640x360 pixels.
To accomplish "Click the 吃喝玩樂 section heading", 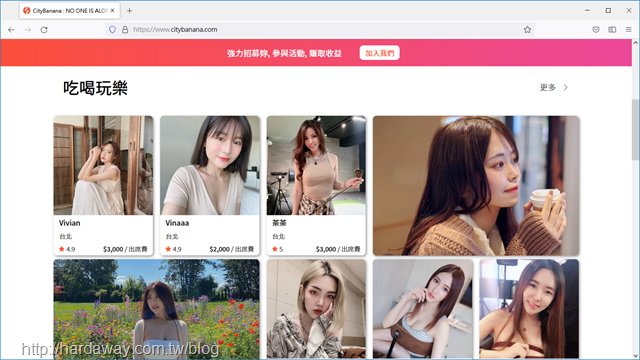I will click(x=96, y=88).
